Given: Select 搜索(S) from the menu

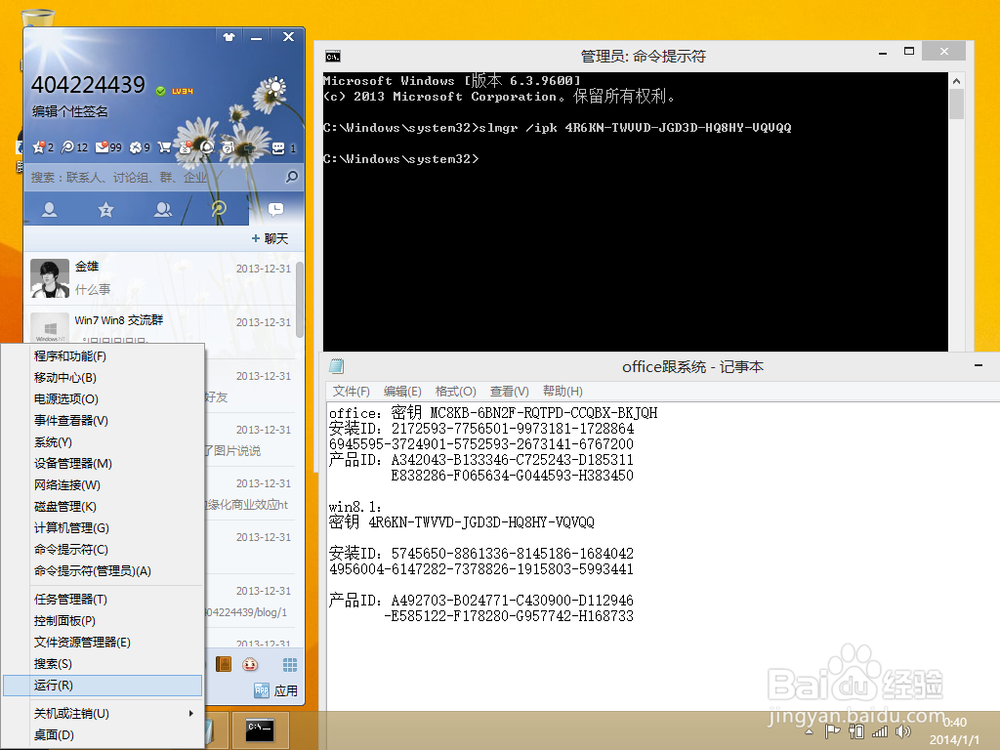Looking at the screenshot, I should [x=103, y=664].
